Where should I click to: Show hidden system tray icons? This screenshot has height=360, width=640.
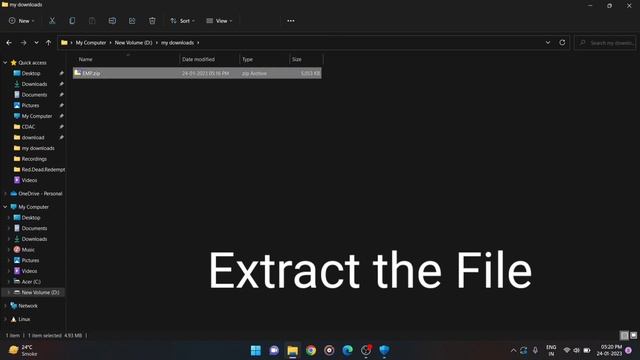tap(513, 351)
